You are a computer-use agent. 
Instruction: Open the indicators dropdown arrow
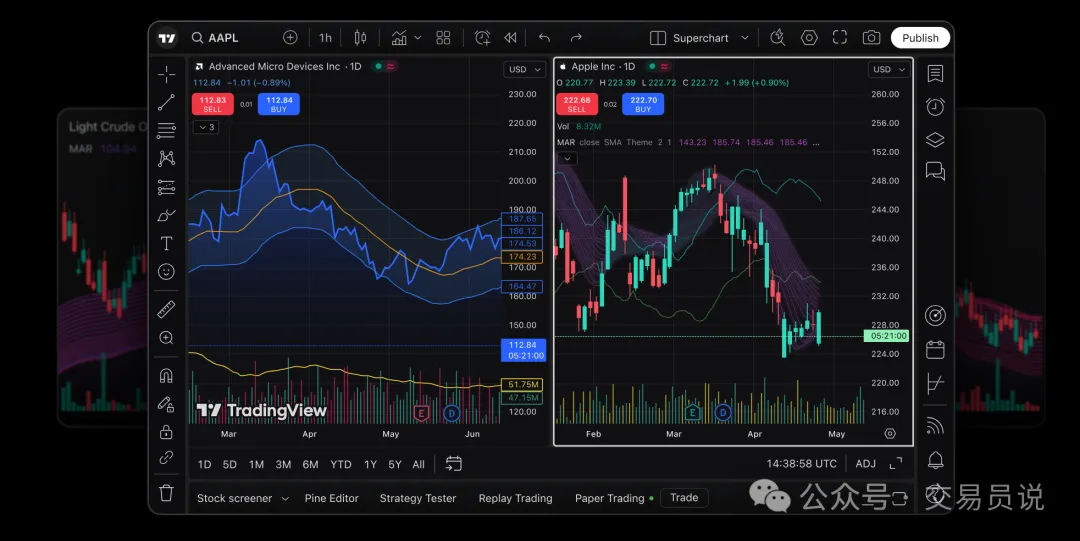pos(417,38)
